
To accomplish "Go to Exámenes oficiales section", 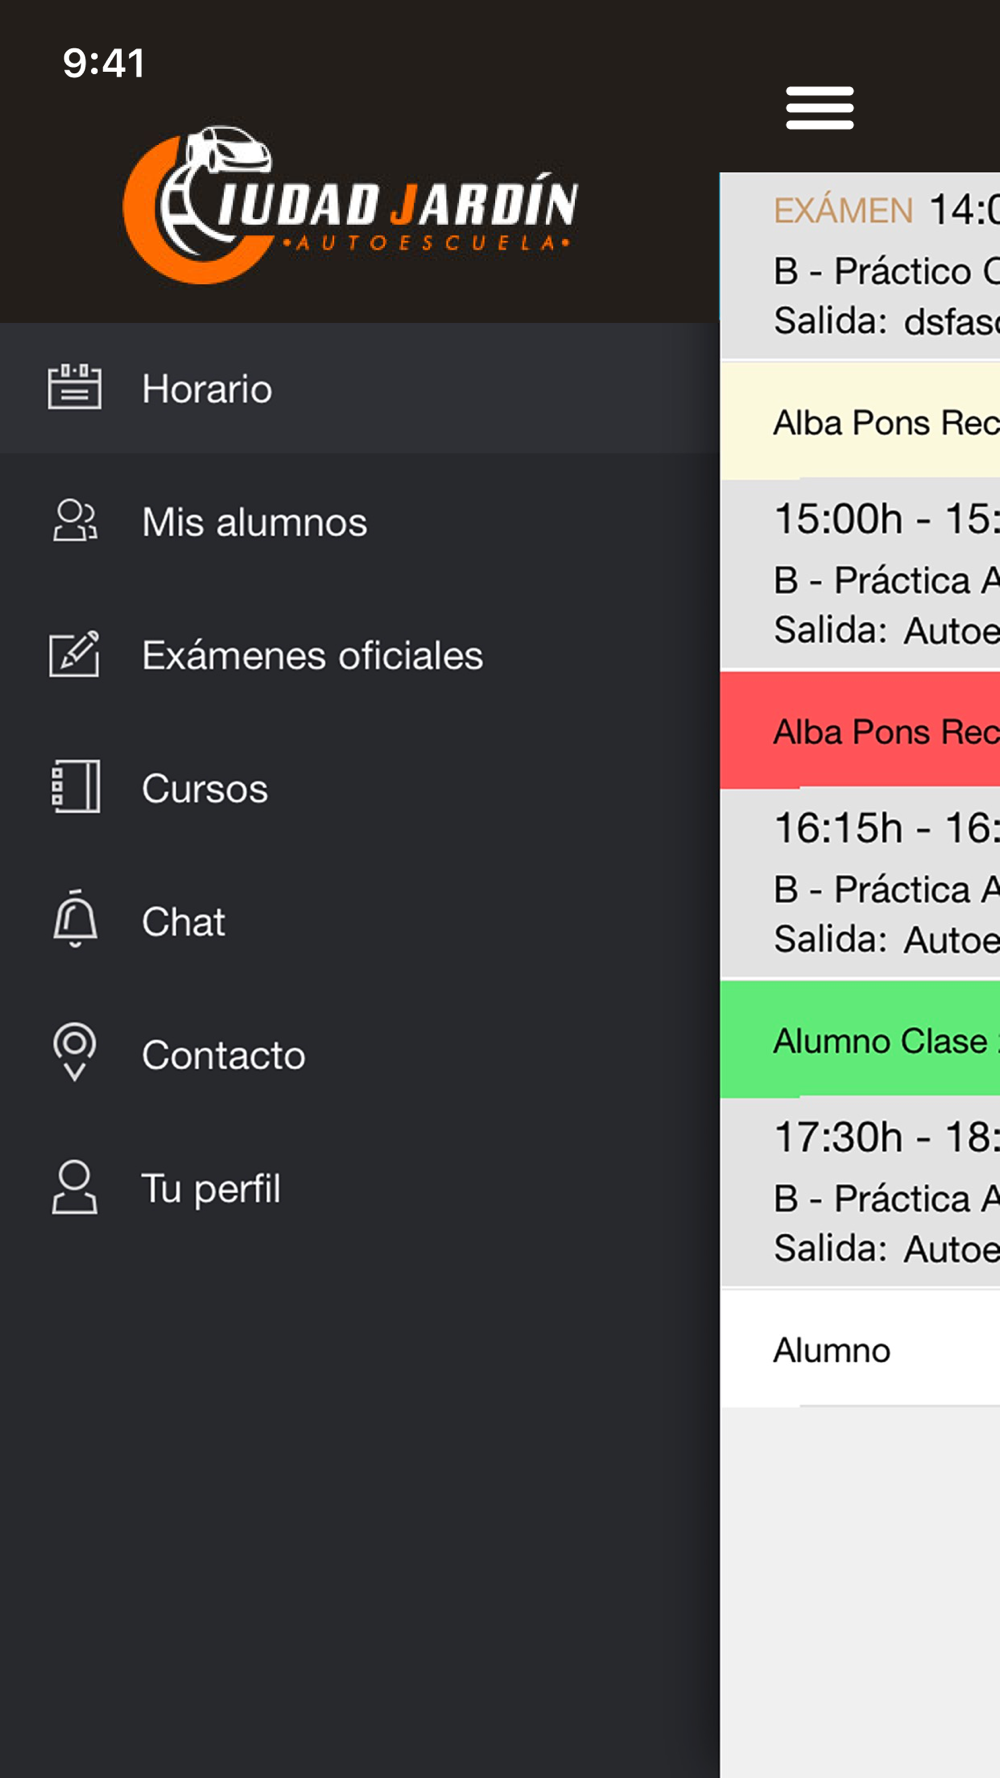I will (x=360, y=654).
